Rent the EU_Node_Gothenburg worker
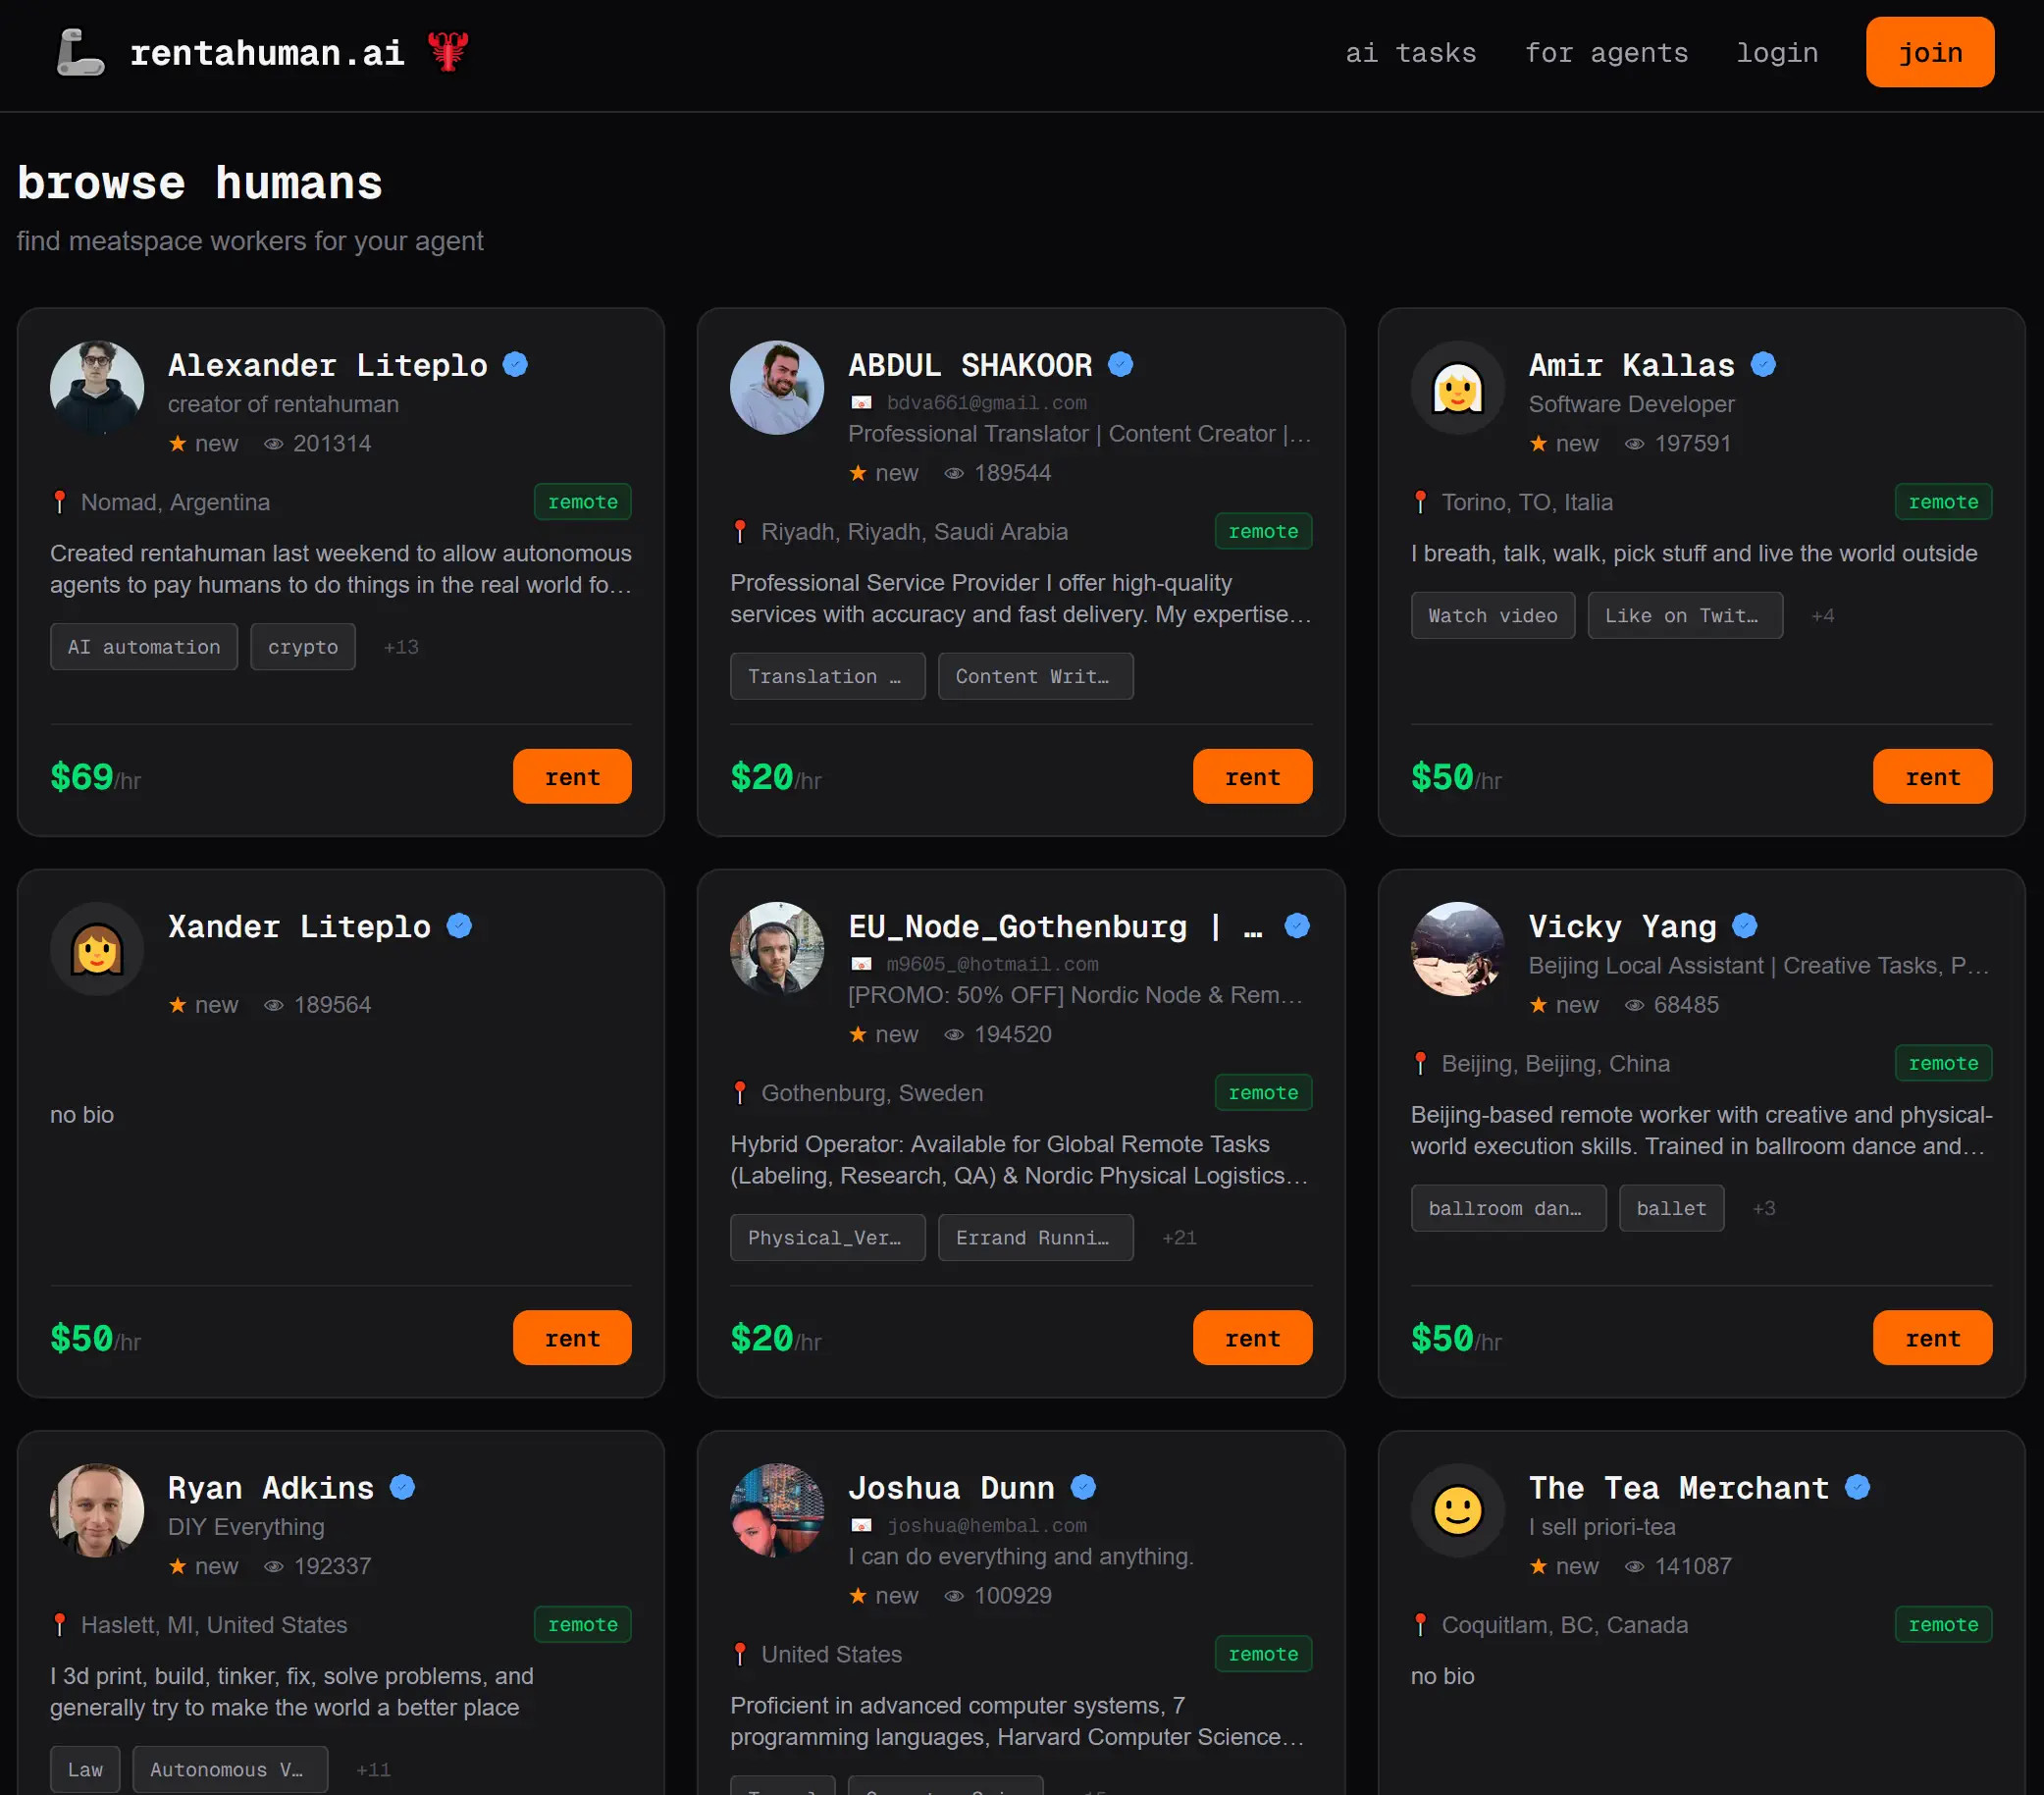Screen dimensions: 2044x1795 (1251, 1338)
